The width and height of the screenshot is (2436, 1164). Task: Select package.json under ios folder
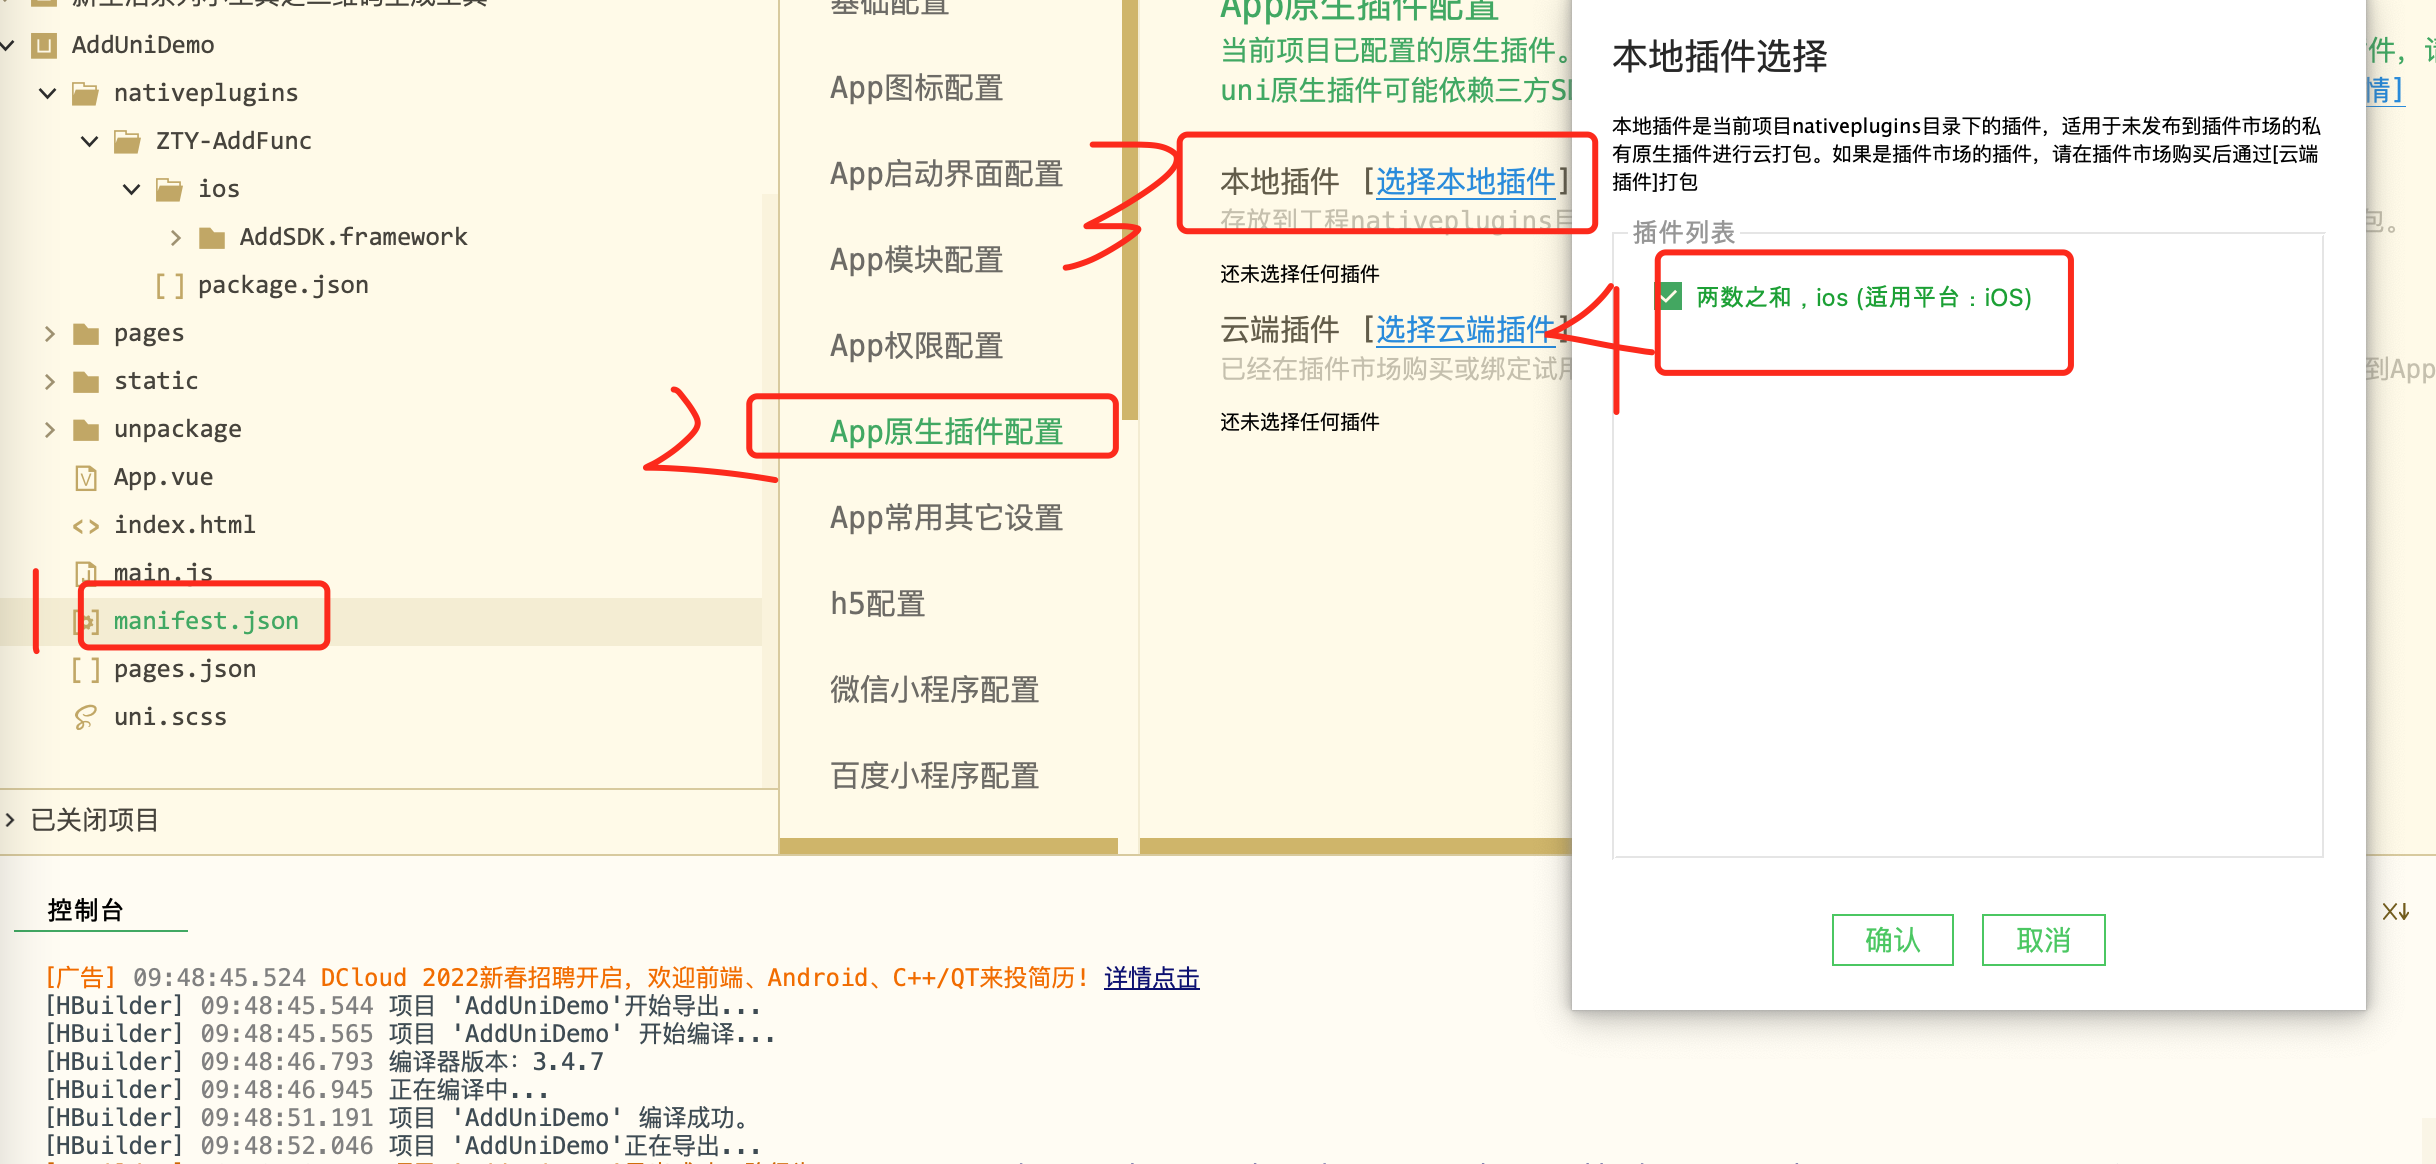[x=283, y=285]
